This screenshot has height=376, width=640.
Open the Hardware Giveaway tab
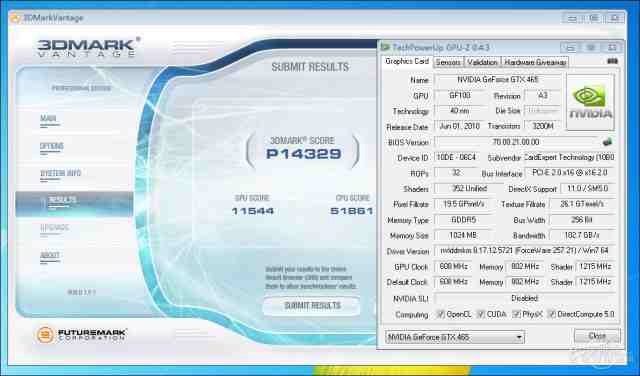pyautogui.click(x=535, y=62)
